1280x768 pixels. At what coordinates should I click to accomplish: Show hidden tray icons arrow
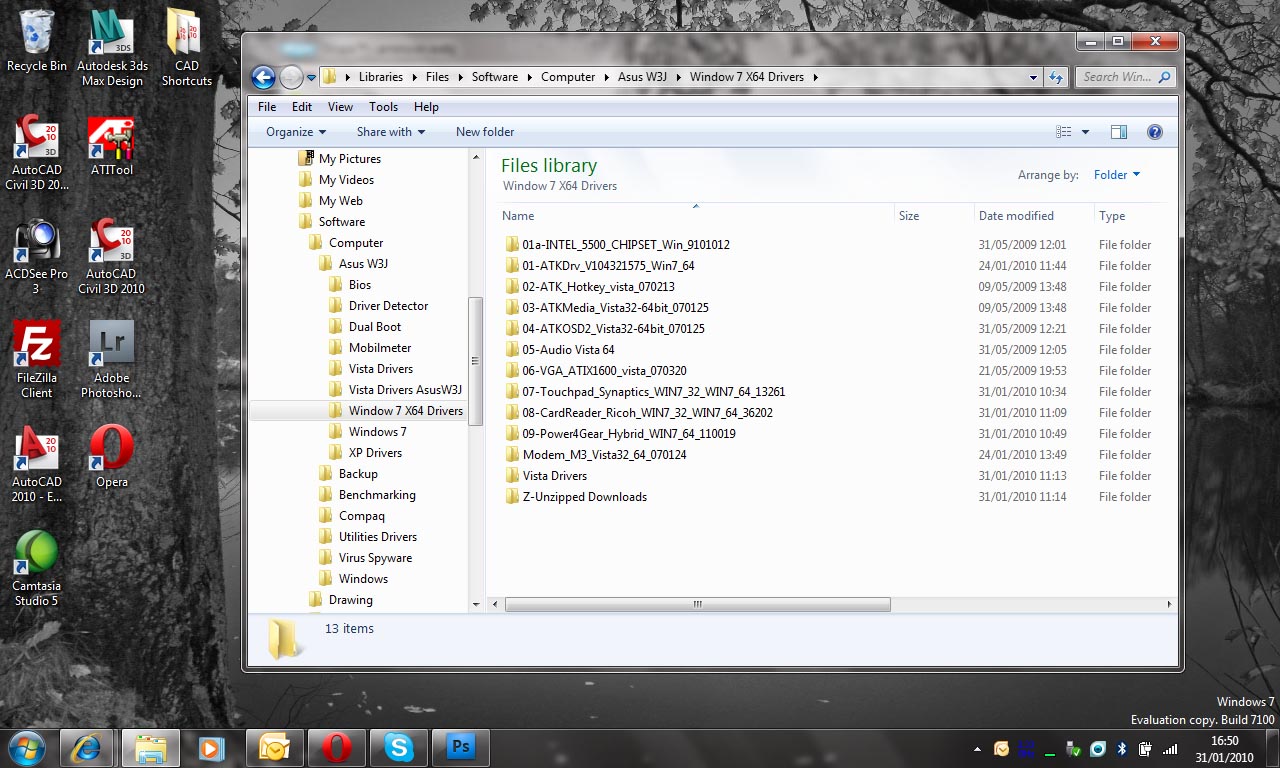pyautogui.click(x=977, y=749)
